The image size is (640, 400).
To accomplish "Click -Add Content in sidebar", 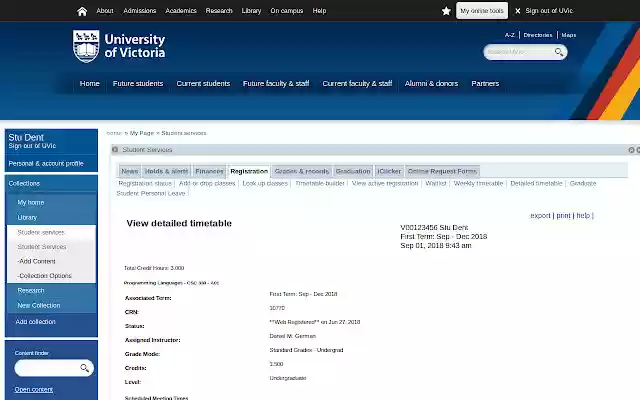I will click(x=36, y=261).
